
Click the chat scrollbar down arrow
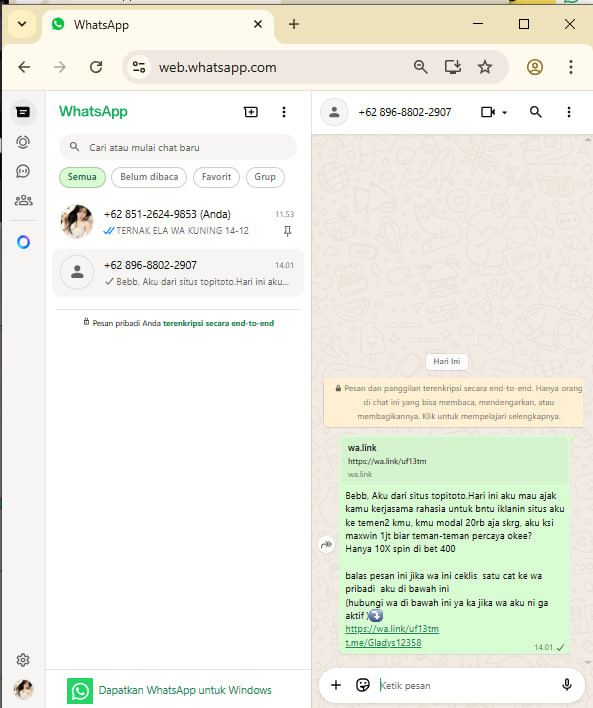pyautogui.click(x=588, y=662)
